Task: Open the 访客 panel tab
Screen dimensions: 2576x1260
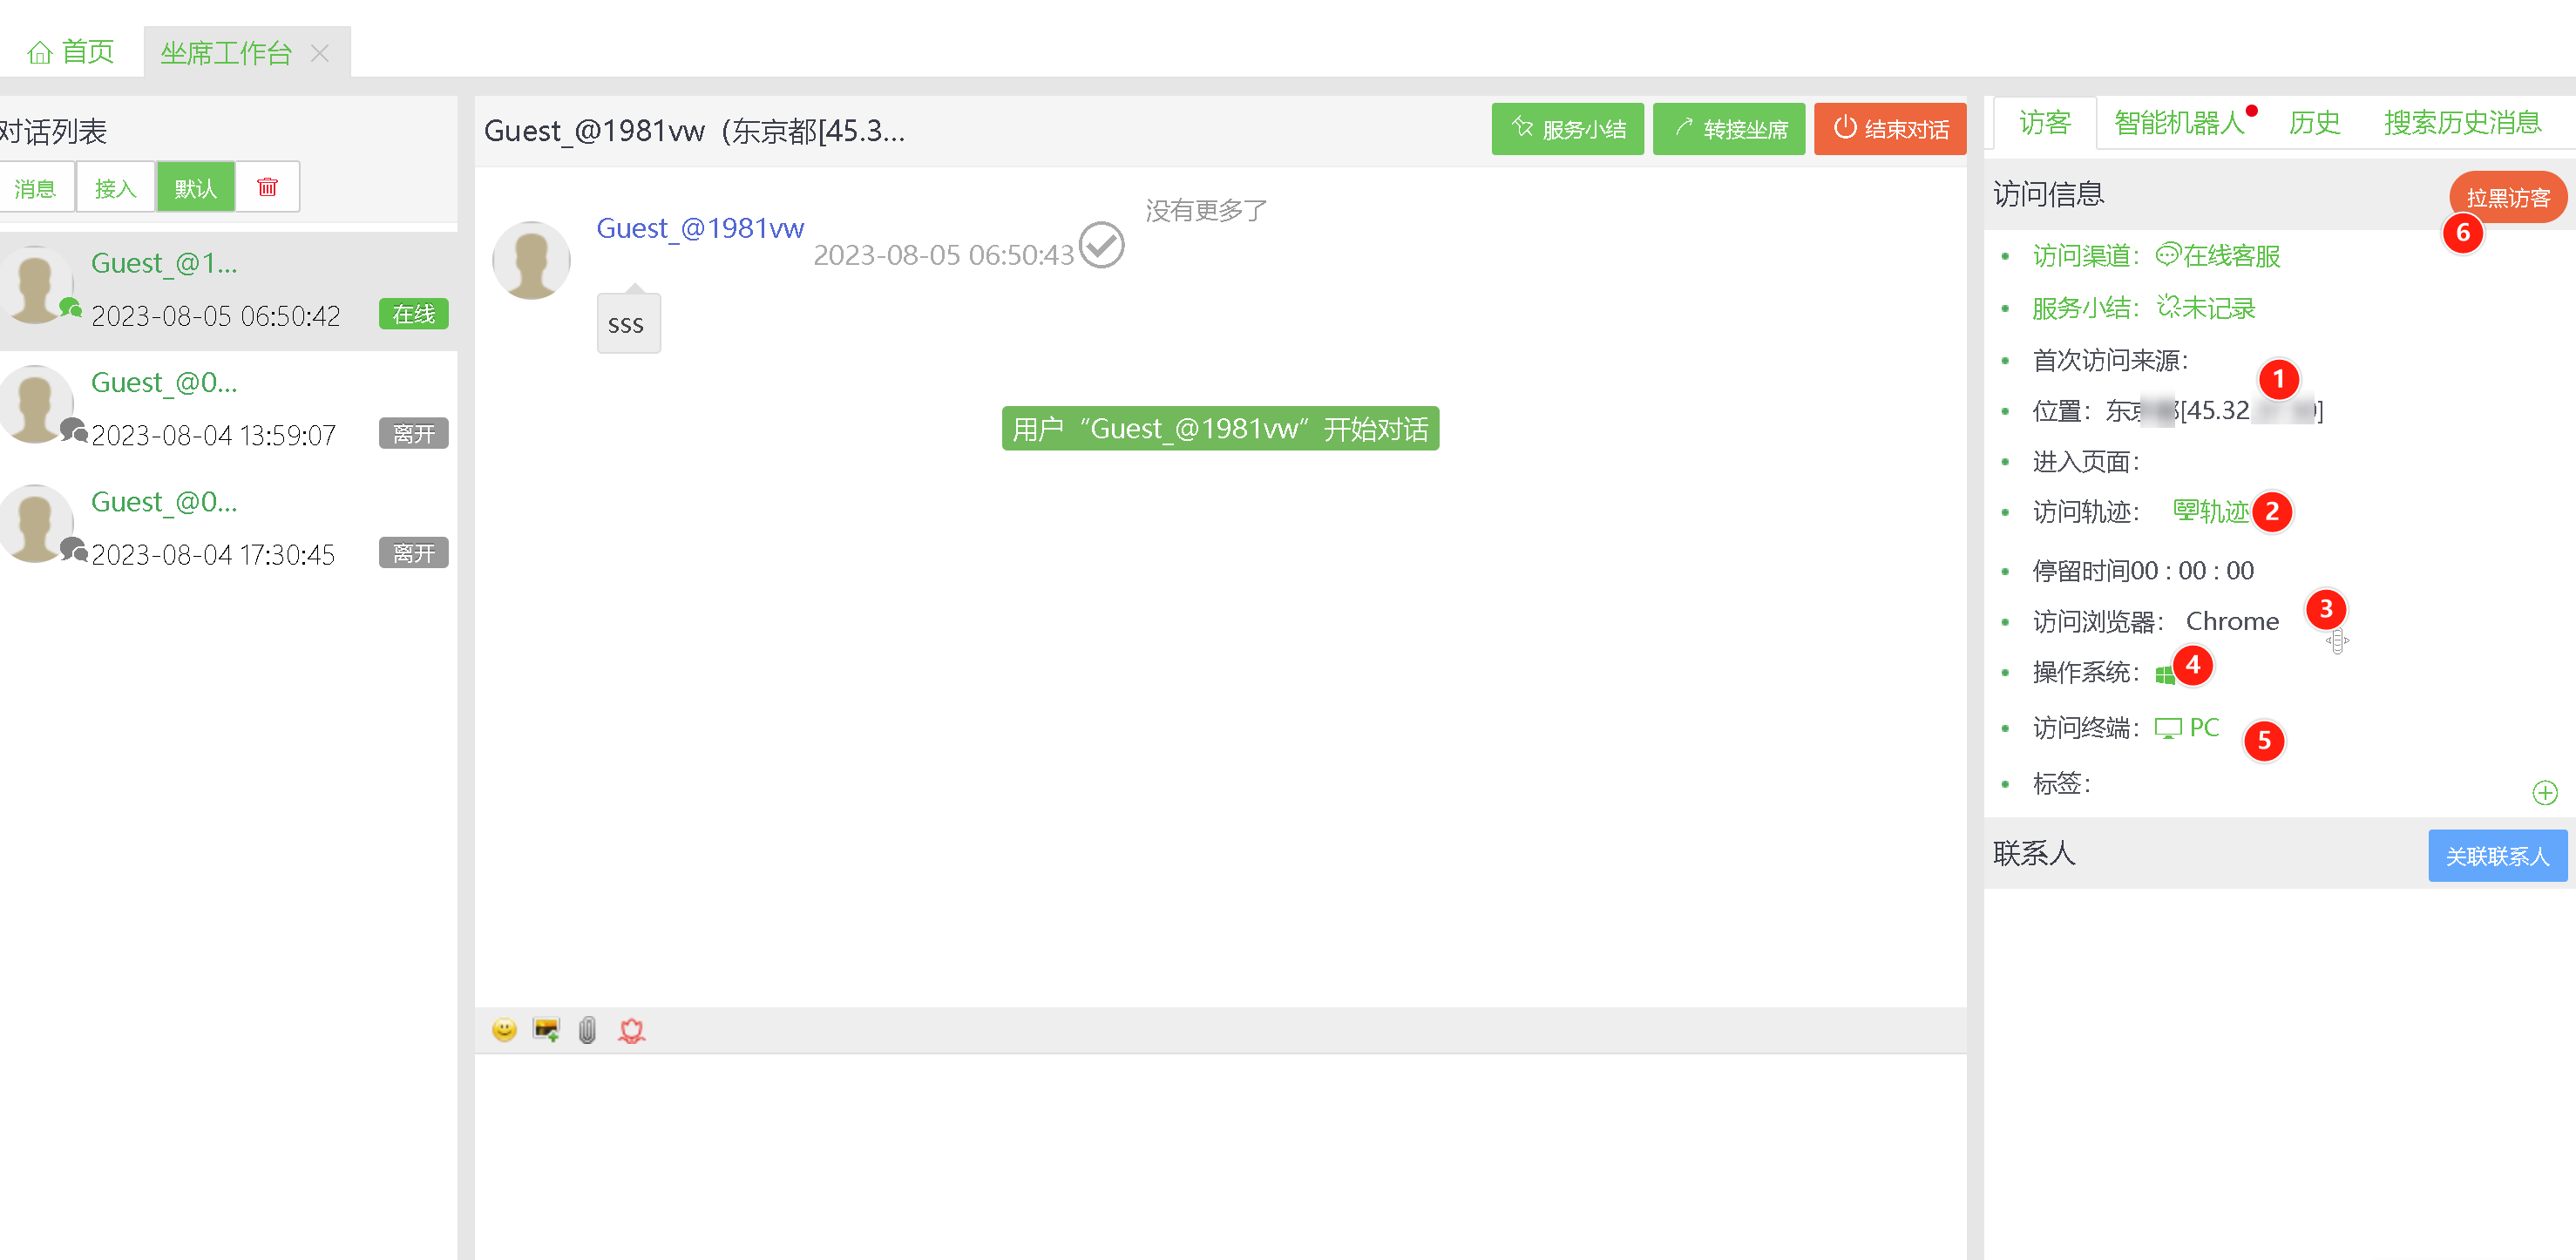Action: (2044, 123)
